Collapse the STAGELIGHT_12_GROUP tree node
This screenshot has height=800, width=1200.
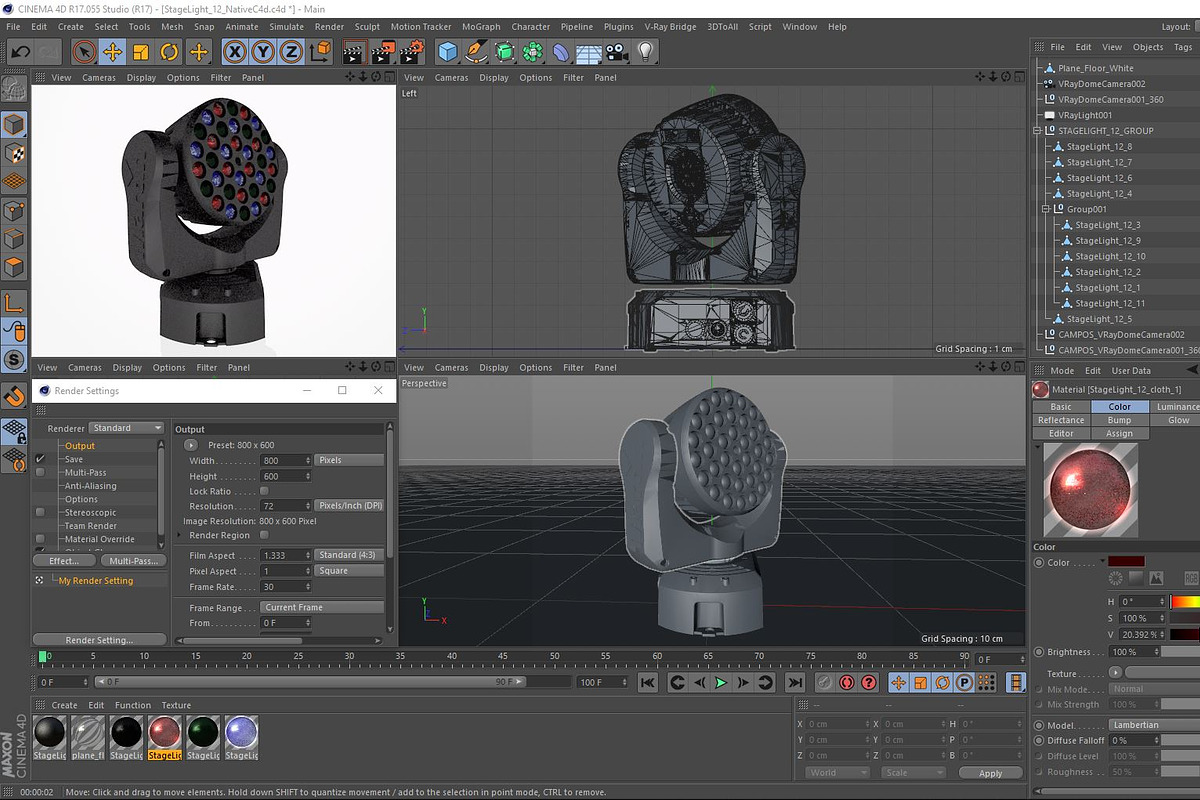point(1038,130)
